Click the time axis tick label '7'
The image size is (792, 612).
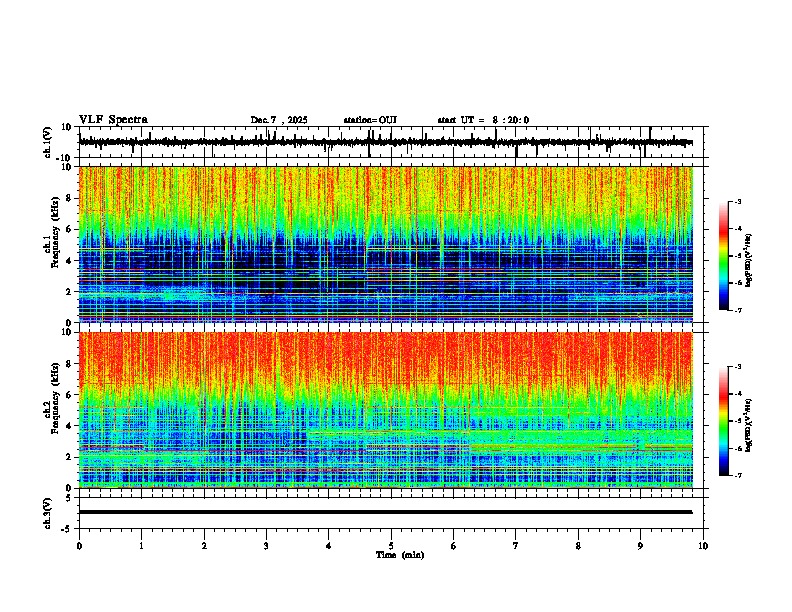pyautogui.click(x=516, y=546)
